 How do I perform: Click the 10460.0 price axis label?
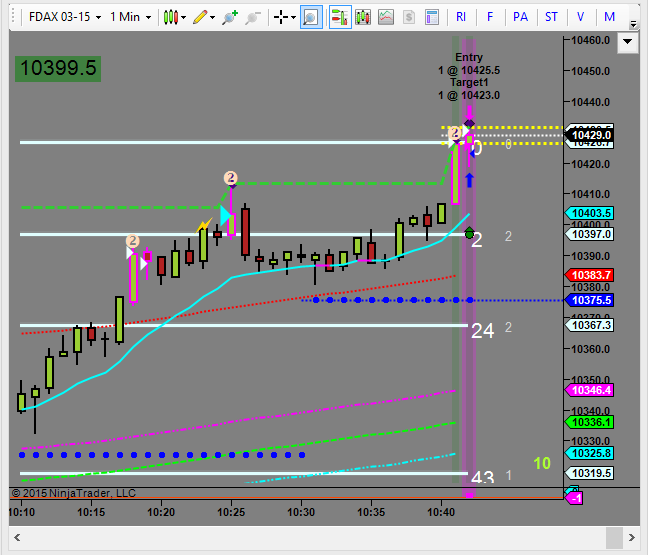click(x=591, y=40)
